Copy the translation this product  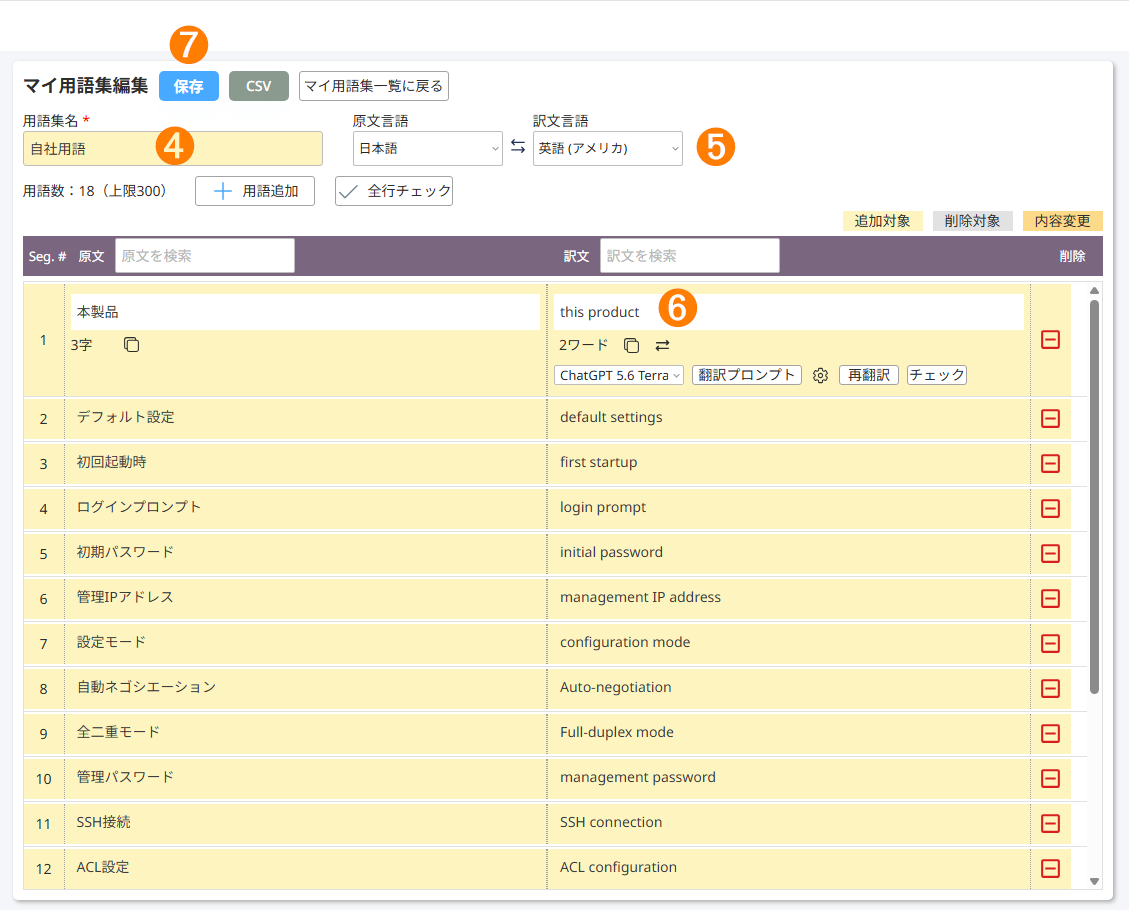[631, 346]
